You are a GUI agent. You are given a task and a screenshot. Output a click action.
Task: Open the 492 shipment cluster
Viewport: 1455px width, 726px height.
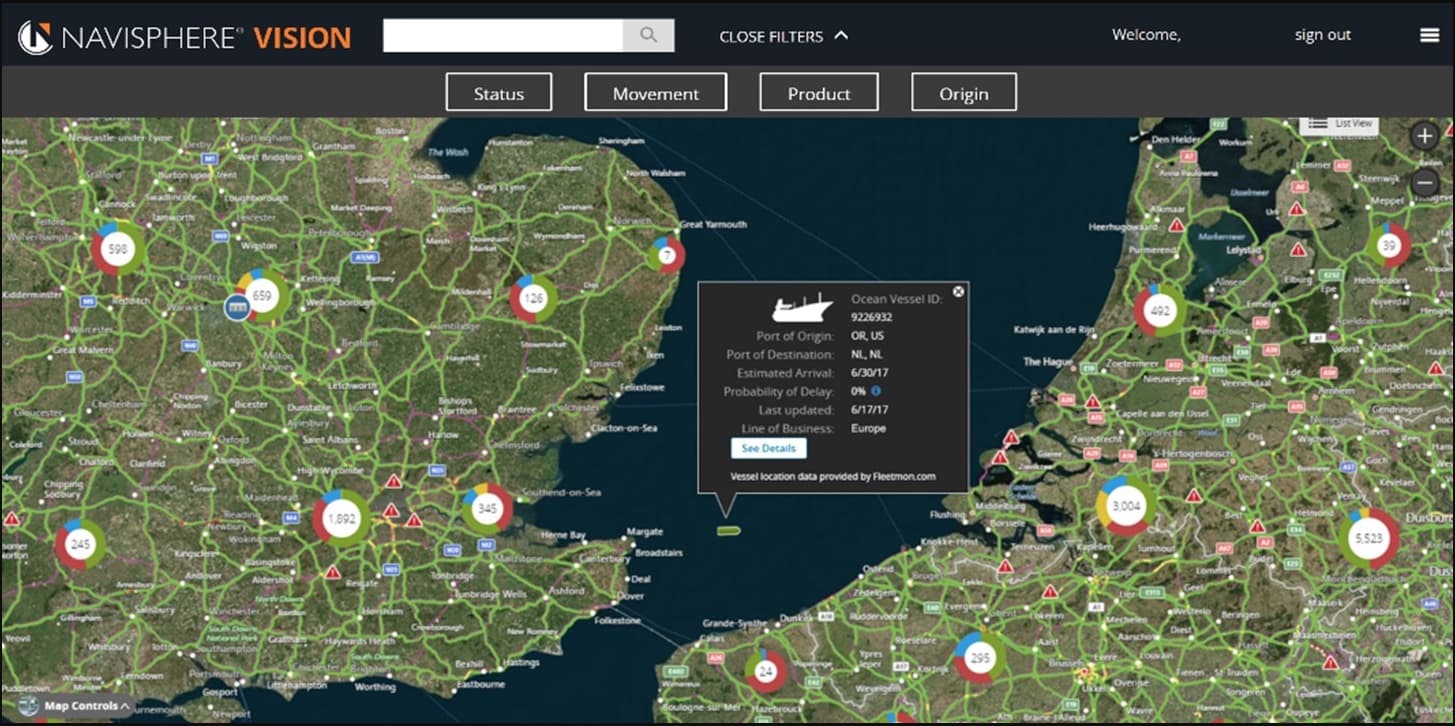(1160, 311)
